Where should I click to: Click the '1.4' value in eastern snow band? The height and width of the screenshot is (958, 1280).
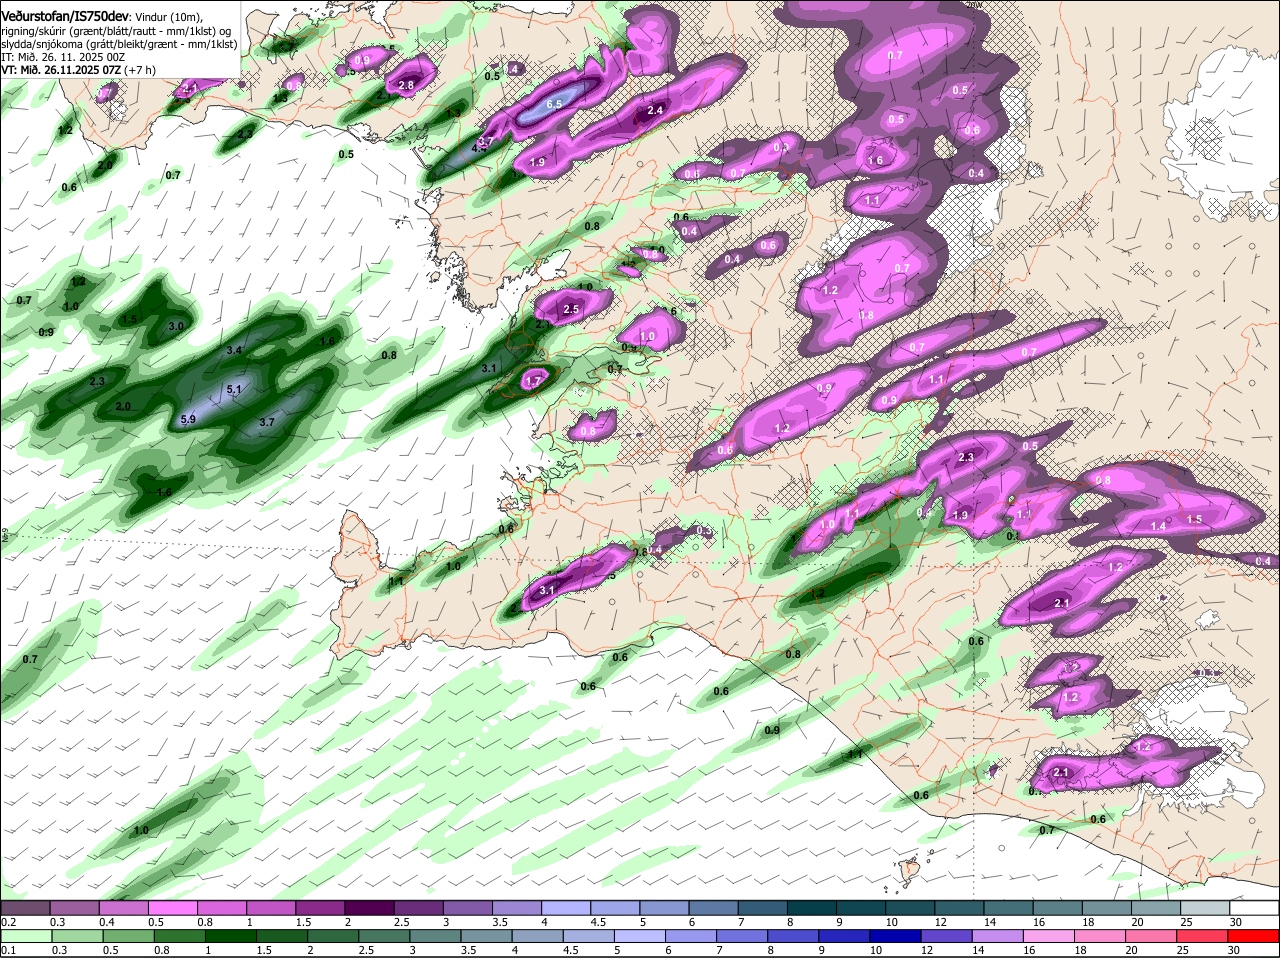(x=1158, y=526)
